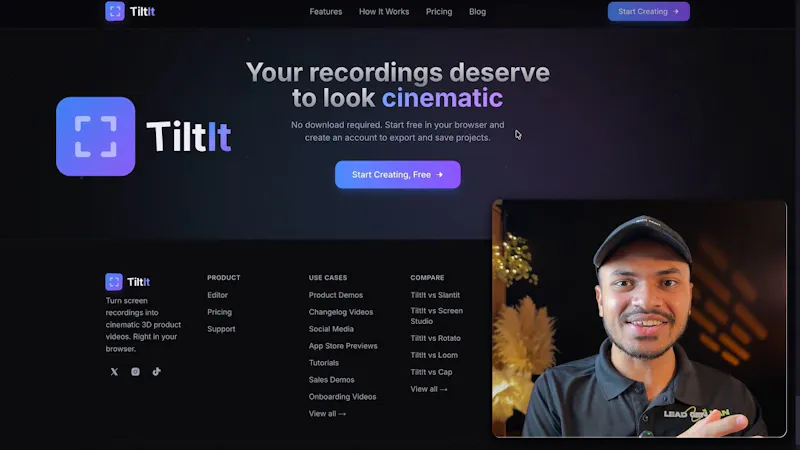Click the word cinematic in headline

(442, 98)
